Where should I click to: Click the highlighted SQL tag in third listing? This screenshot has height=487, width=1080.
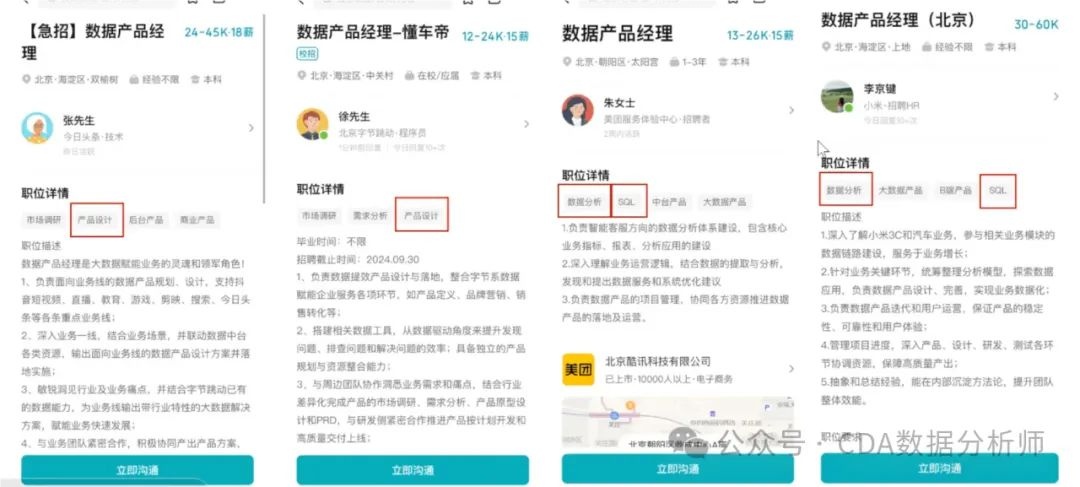coord(626,202)
